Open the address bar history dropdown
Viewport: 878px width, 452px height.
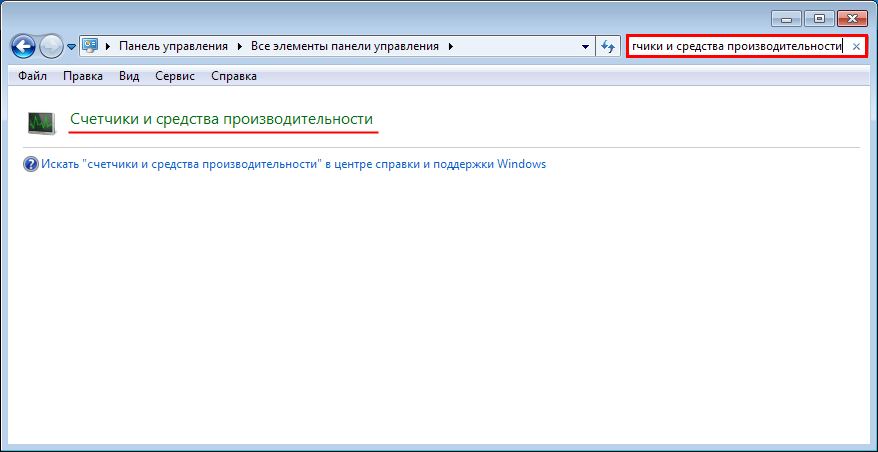[x=585, y=47]
